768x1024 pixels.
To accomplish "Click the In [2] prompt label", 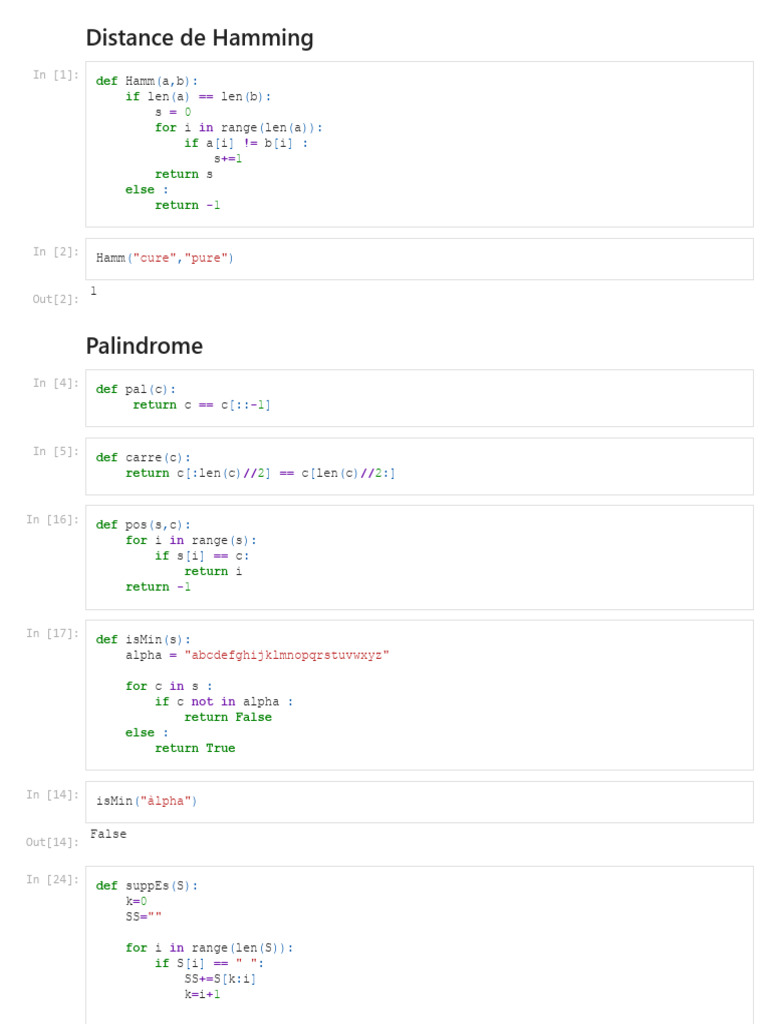I will [55, 252].
